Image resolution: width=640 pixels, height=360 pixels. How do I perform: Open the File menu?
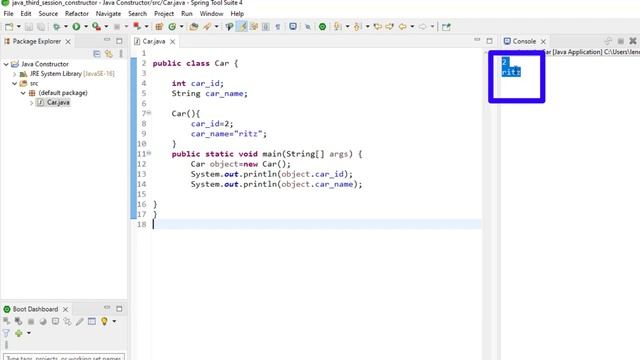click(x=8, y=13)
